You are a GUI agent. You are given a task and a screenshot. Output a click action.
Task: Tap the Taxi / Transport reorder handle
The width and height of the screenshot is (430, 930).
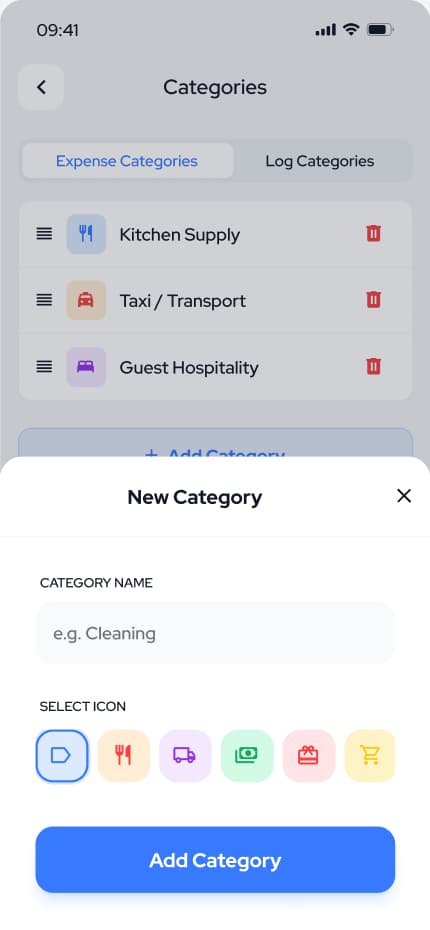(x=44, y=300)
